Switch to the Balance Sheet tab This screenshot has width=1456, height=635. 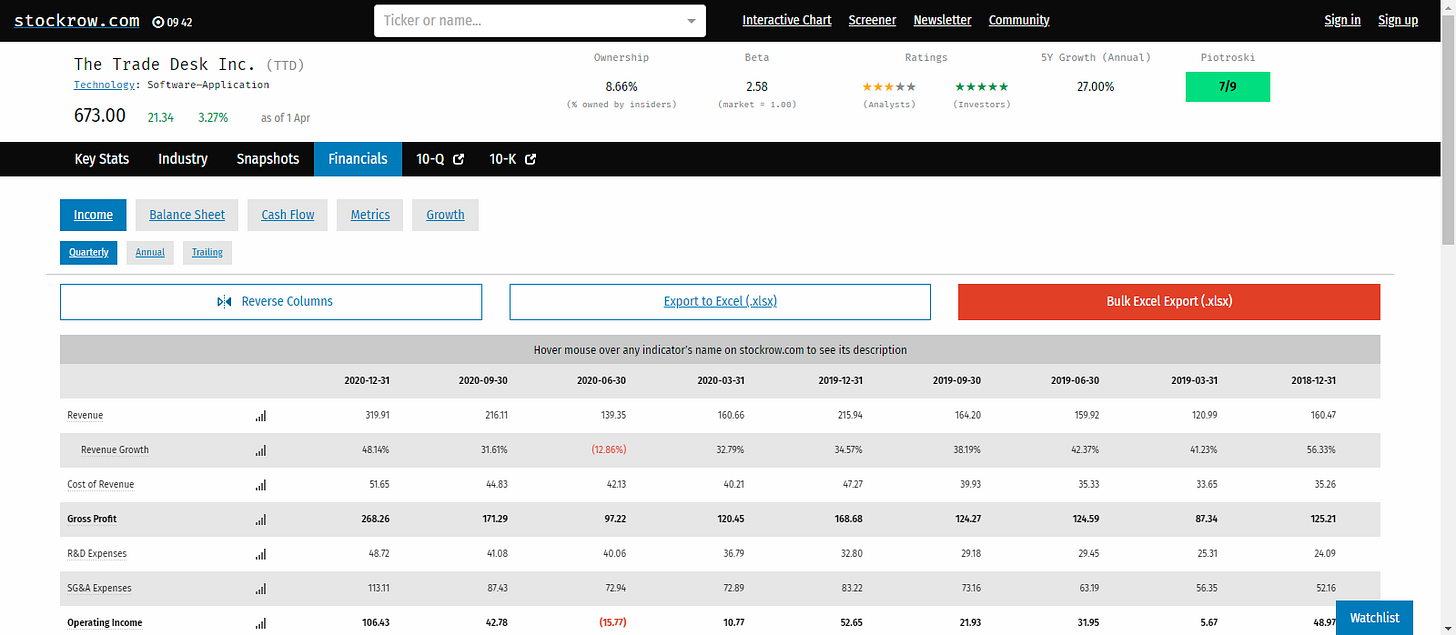187,215
